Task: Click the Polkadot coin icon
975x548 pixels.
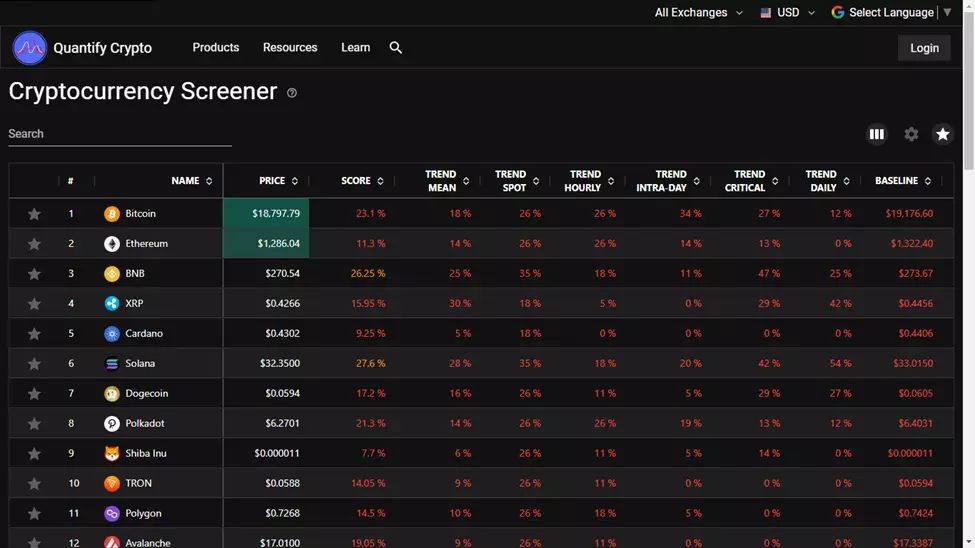Action: (112, 424)
